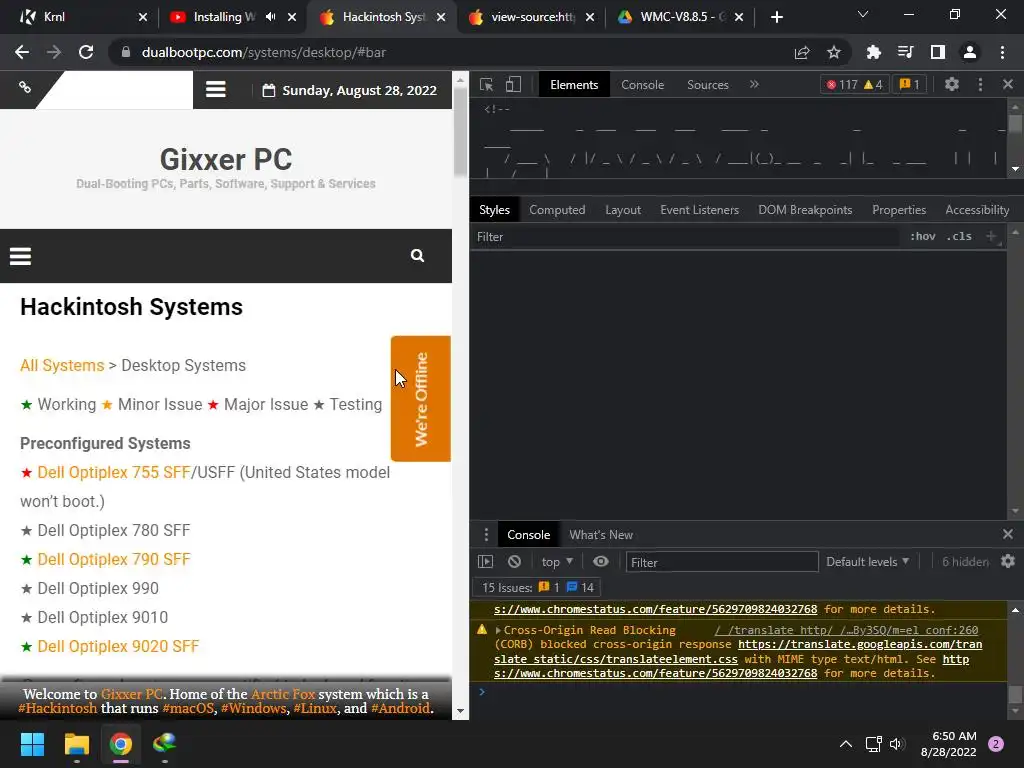Viewport: 1024px width, 768px height.
Task: Share this page icon
Action: pyautogui.click(x=802, y=53)
